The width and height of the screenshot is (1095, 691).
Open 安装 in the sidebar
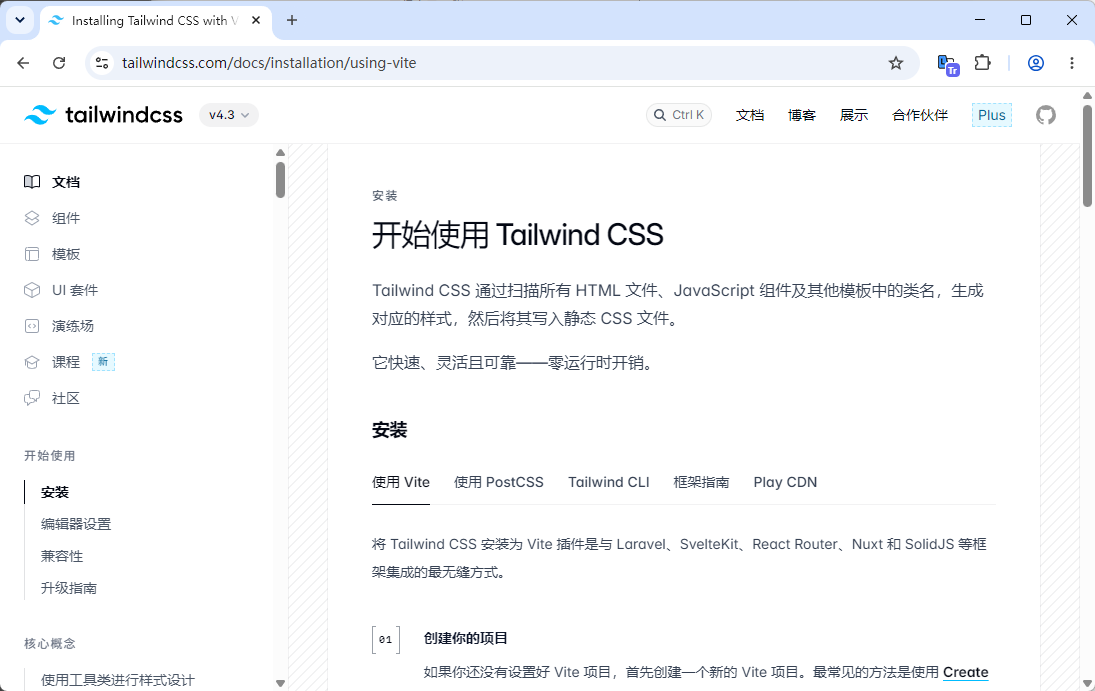click(54, 492)
